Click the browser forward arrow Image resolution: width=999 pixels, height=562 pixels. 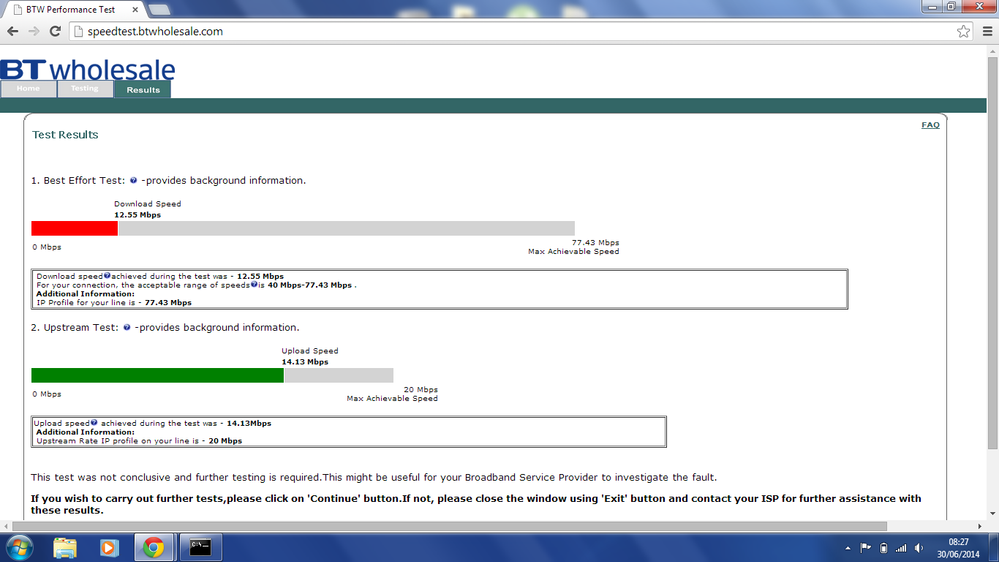coord(34,31)
